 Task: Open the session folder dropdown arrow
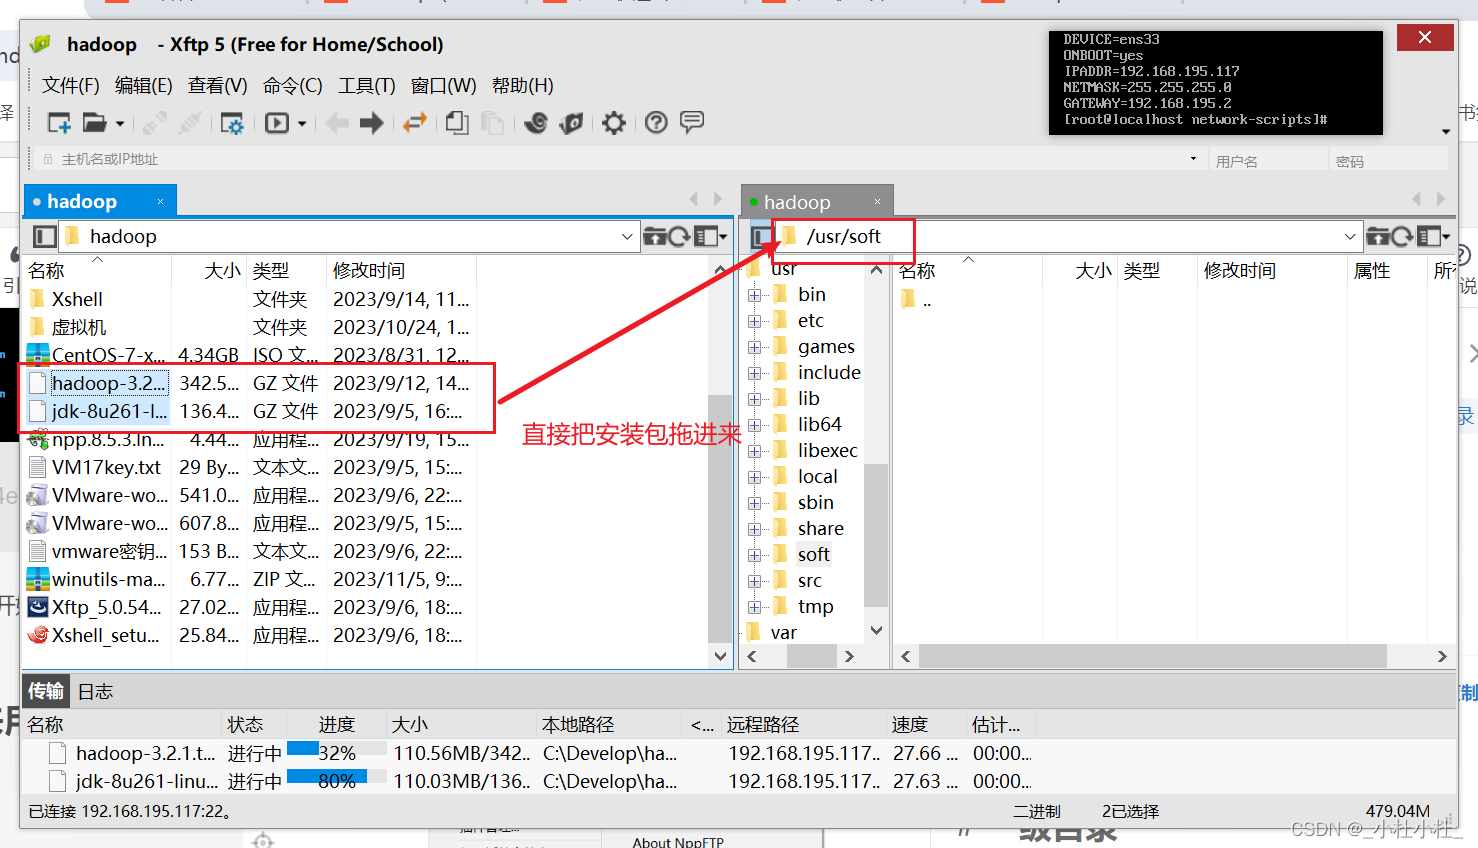pyautogui.click(x=120, y=124)
